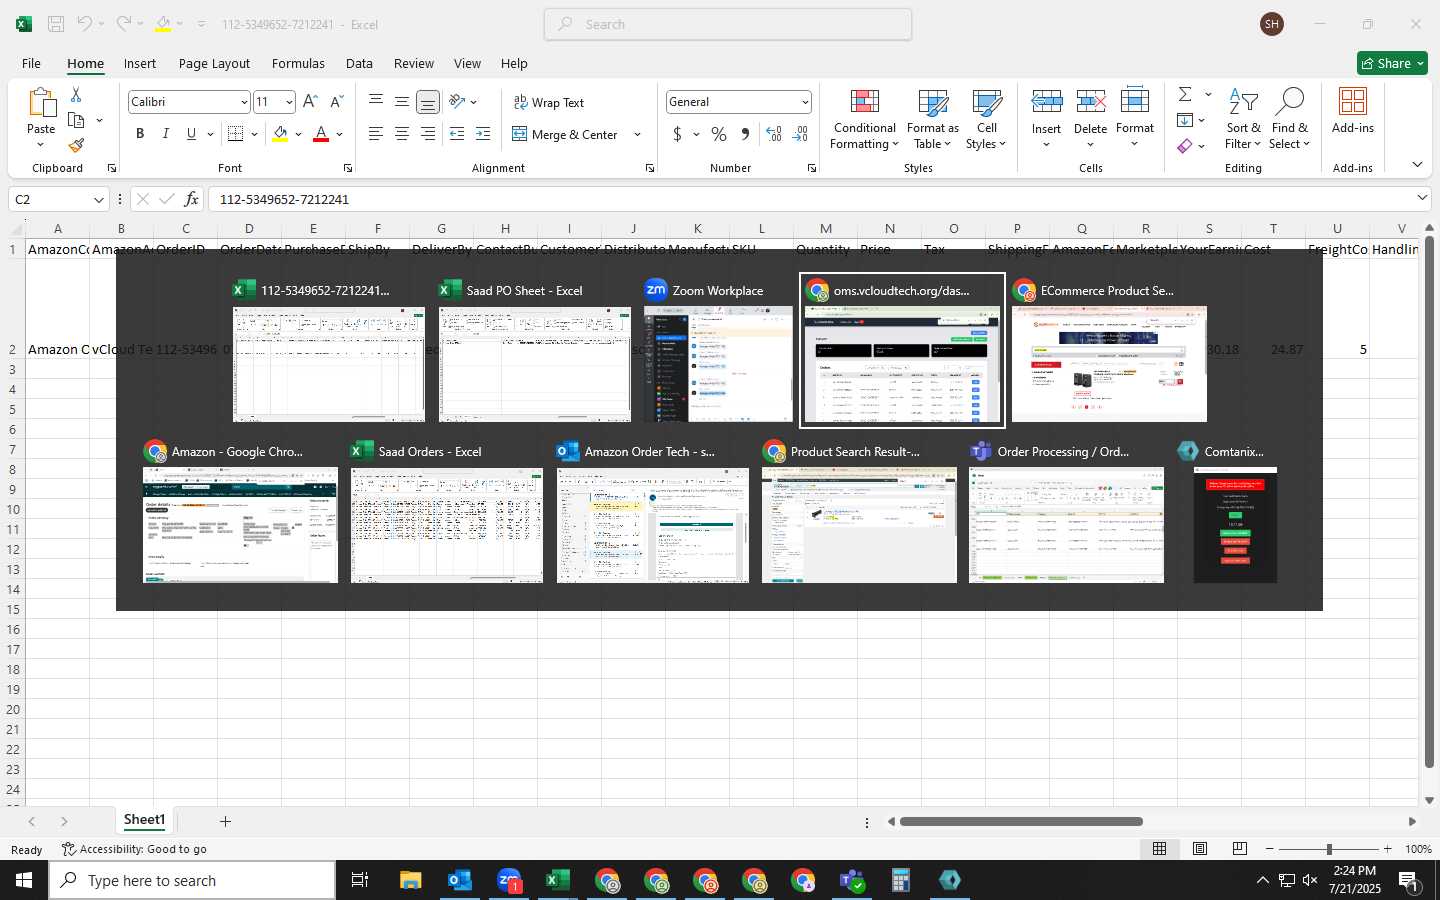Click Sort & Filter button
The height and width of the screenshot is (900, 1440).
(x=1243, y=120)
